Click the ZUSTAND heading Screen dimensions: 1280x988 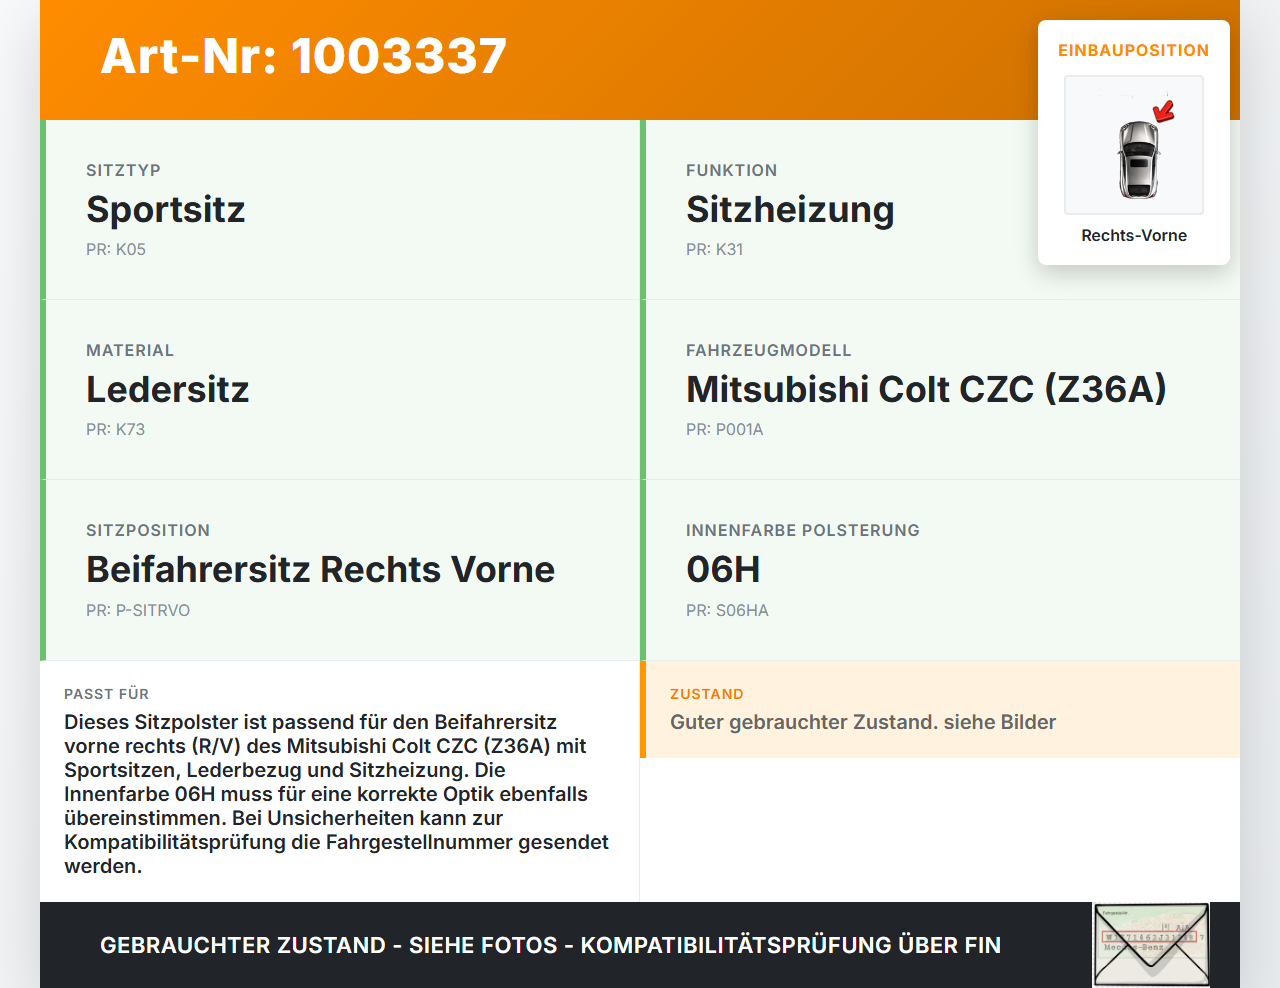pyautogui.click(x=707, y=694)
